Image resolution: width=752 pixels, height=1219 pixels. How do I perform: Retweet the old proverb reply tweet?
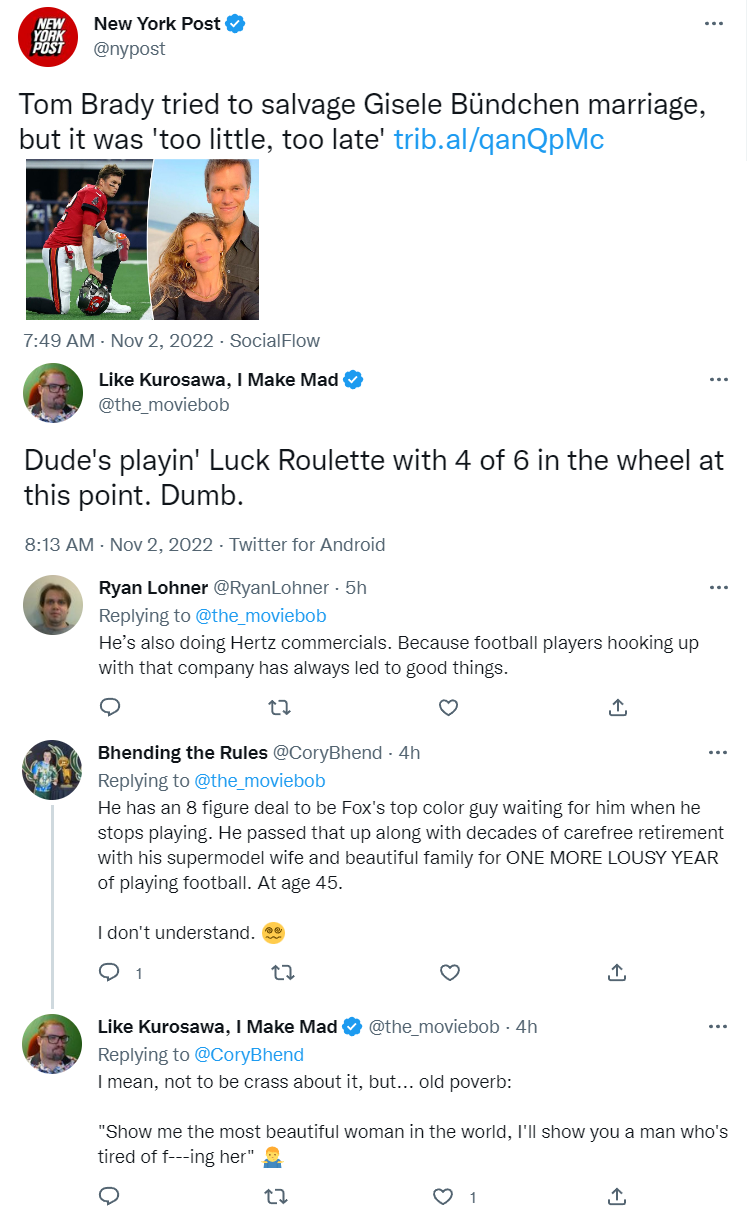pyautogui.click(x=281, y=1196)
